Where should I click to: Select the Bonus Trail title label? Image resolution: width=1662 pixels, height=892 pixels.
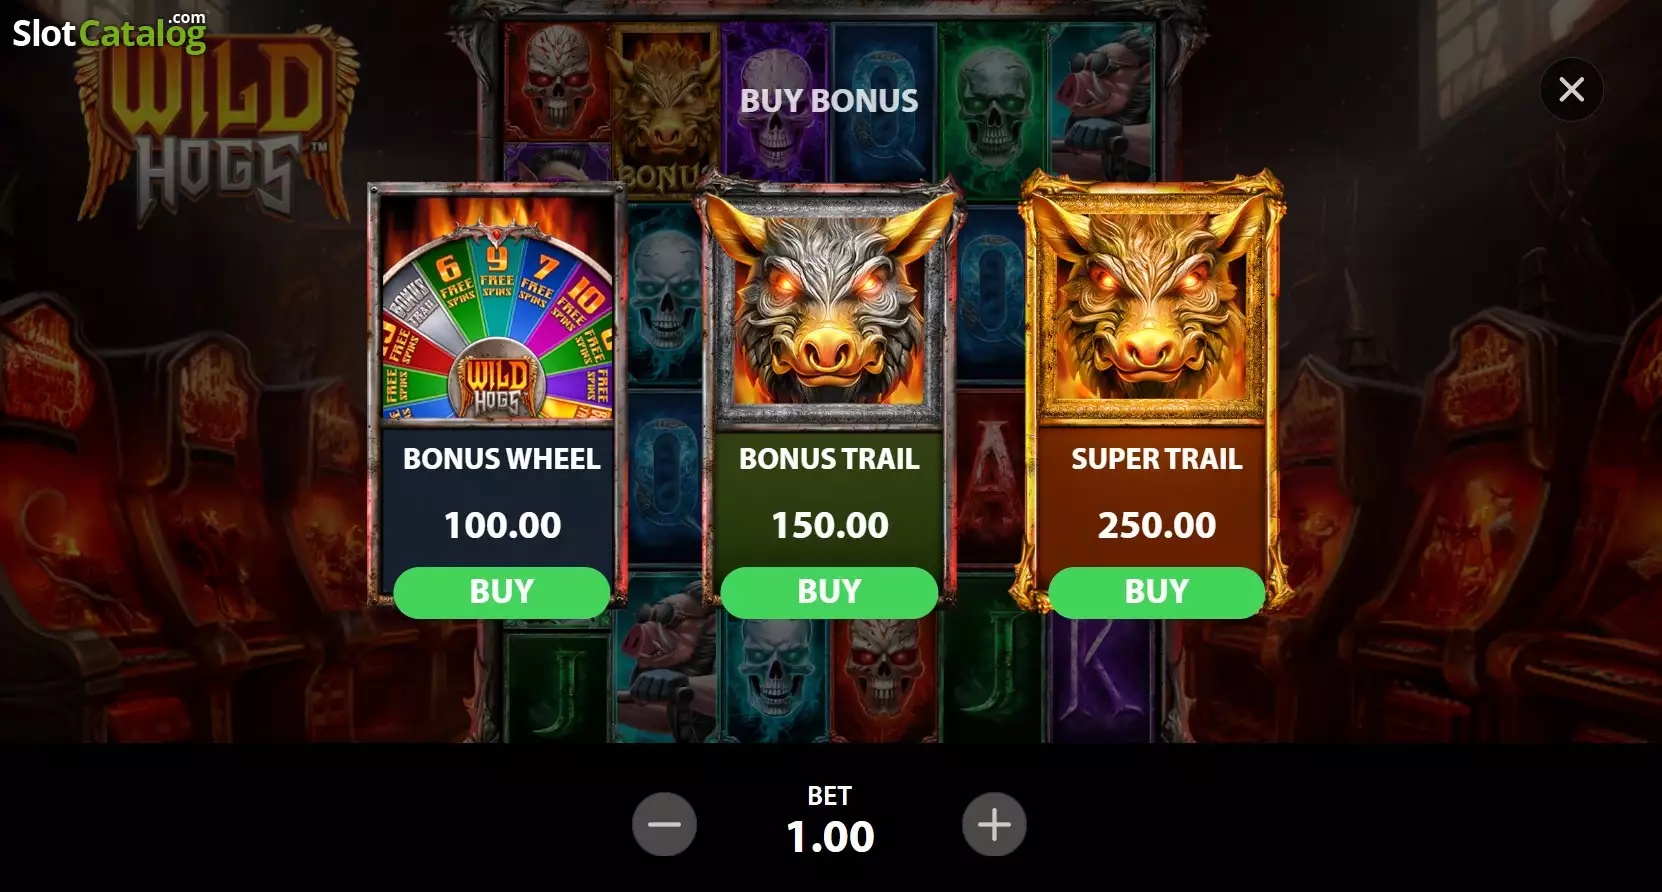[829, 459]
